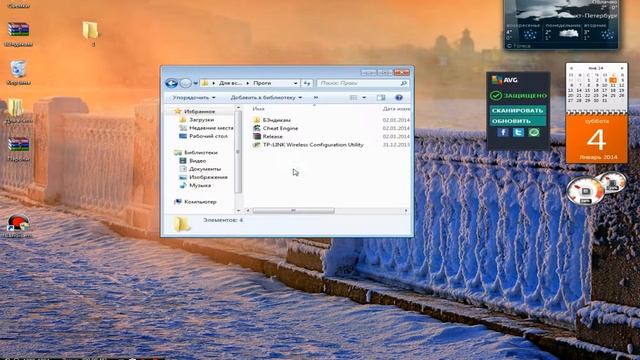Select day 15 in the calendar gadget
Screen dimensions: 640x360
(x=587, y=90)
